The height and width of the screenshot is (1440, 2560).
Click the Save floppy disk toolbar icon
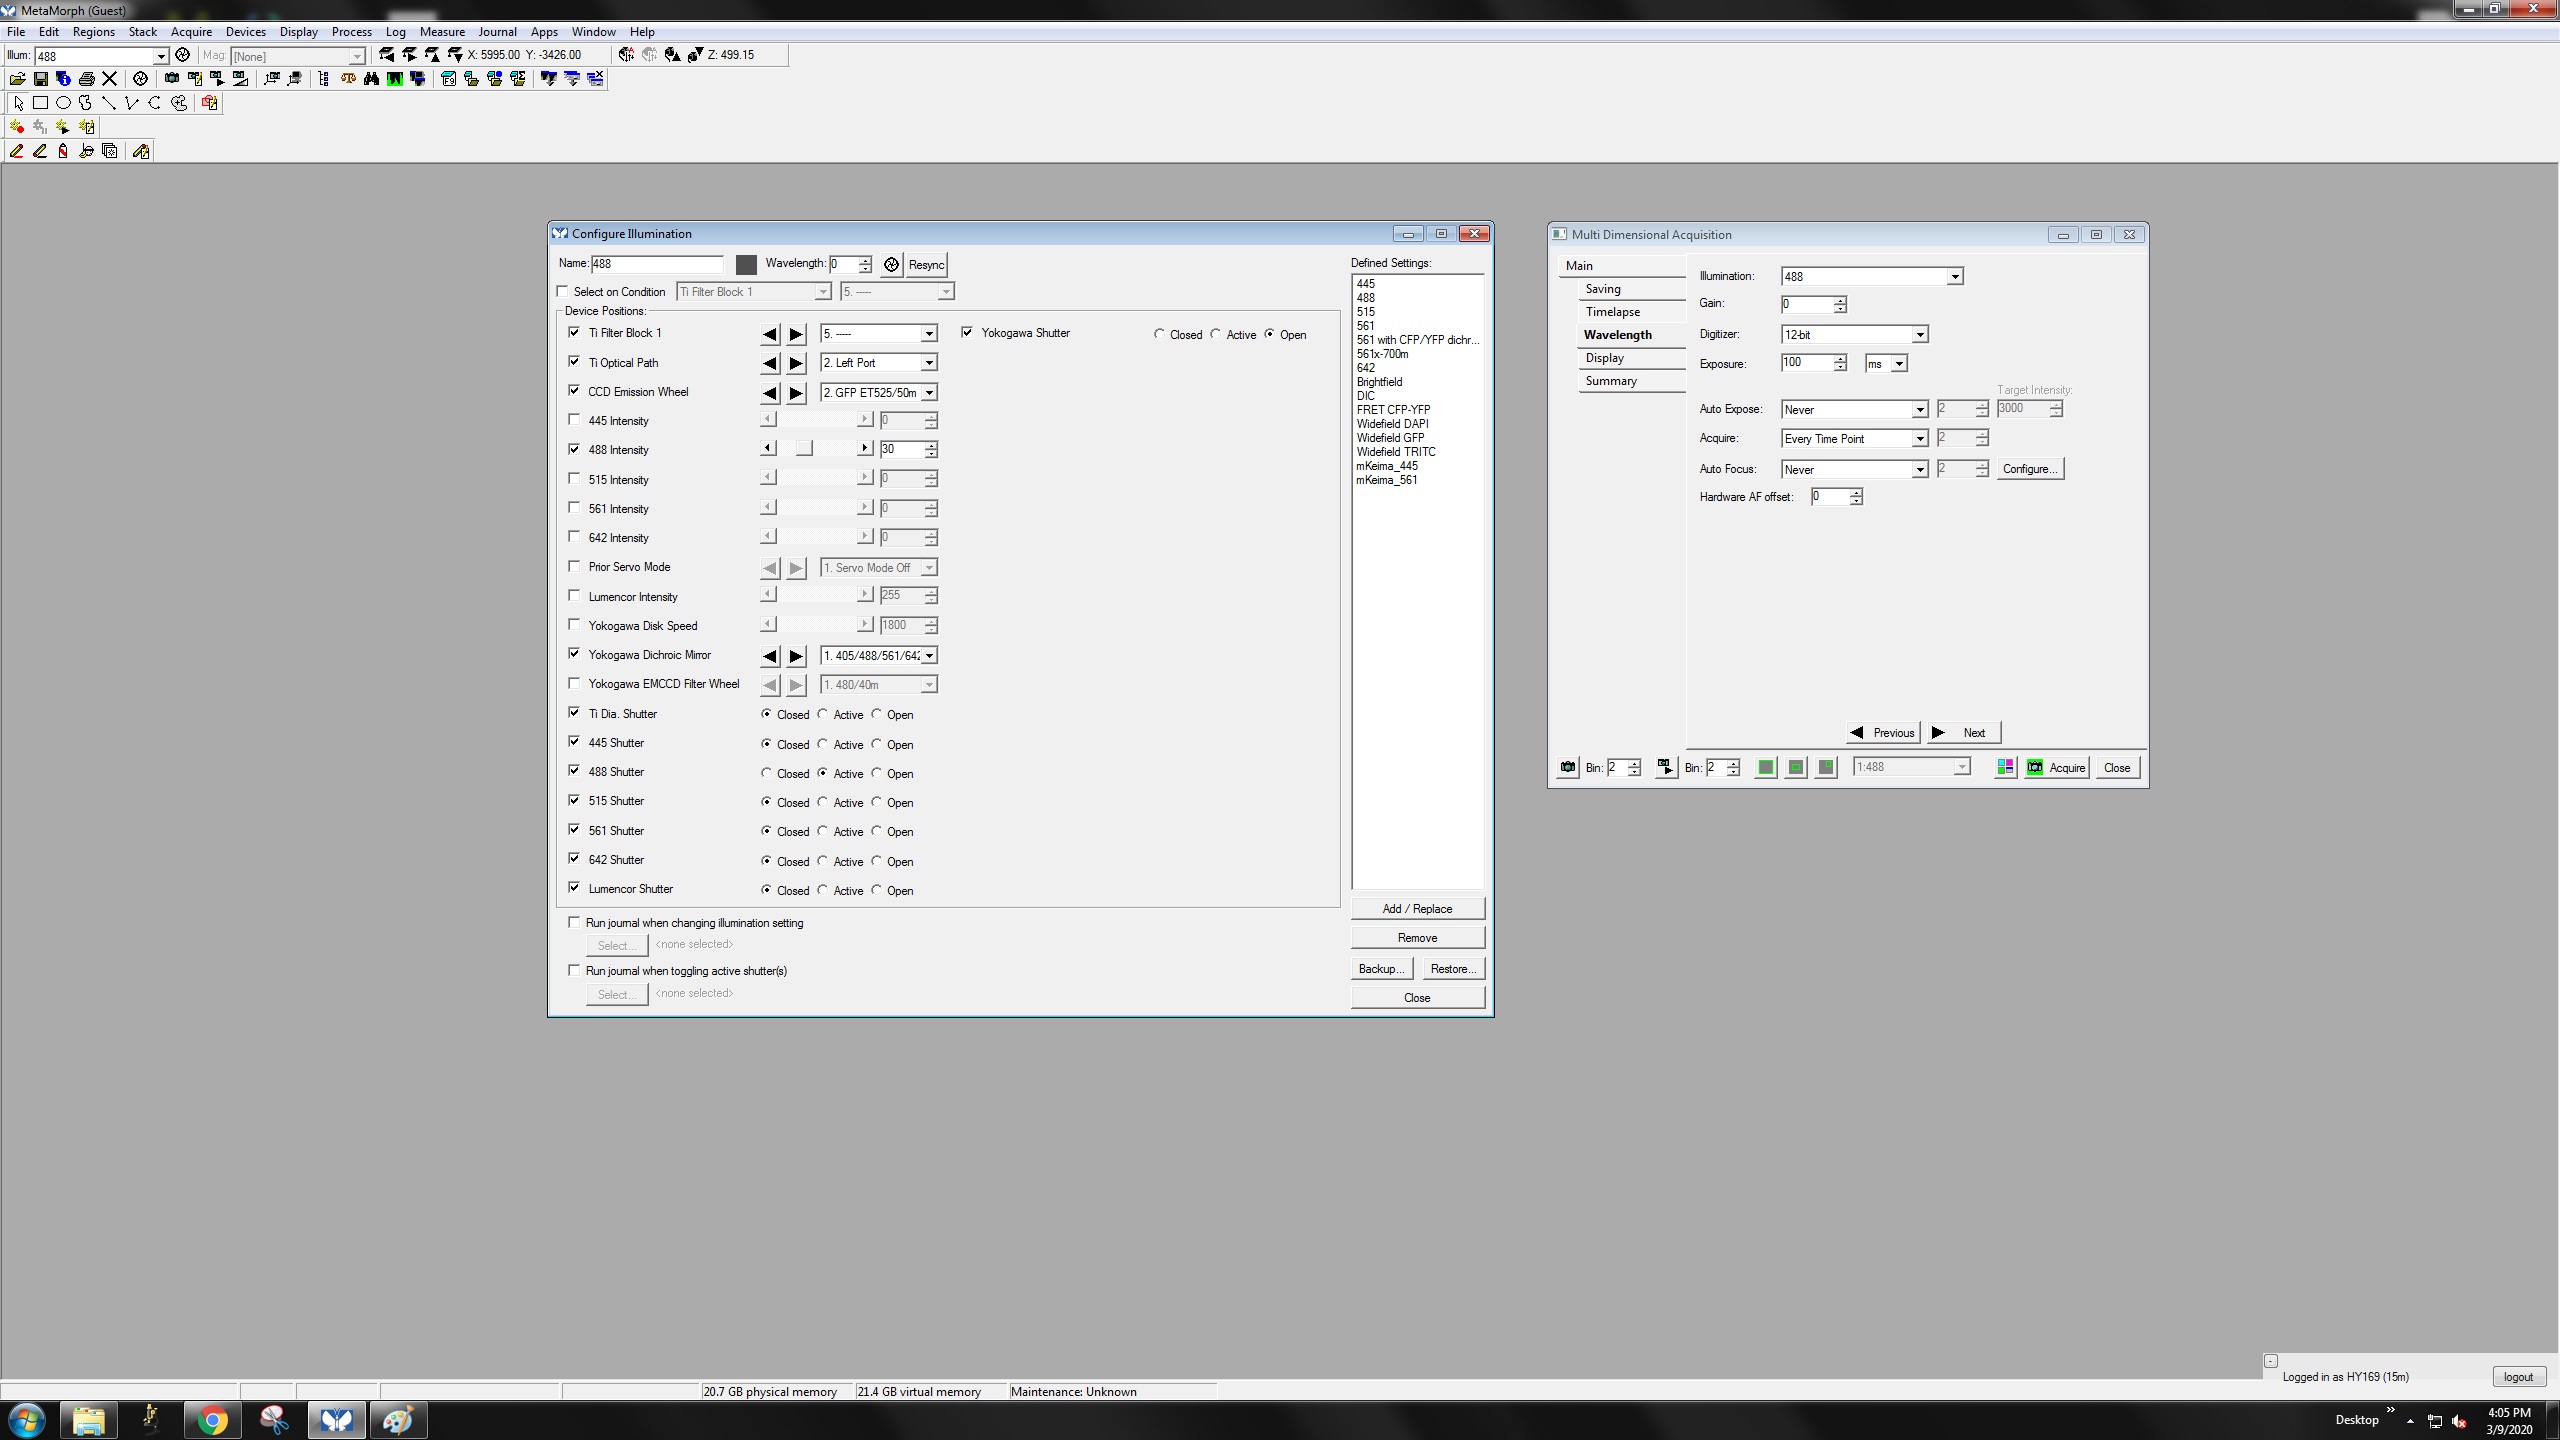pyautogui.click(x=41, y=79)
